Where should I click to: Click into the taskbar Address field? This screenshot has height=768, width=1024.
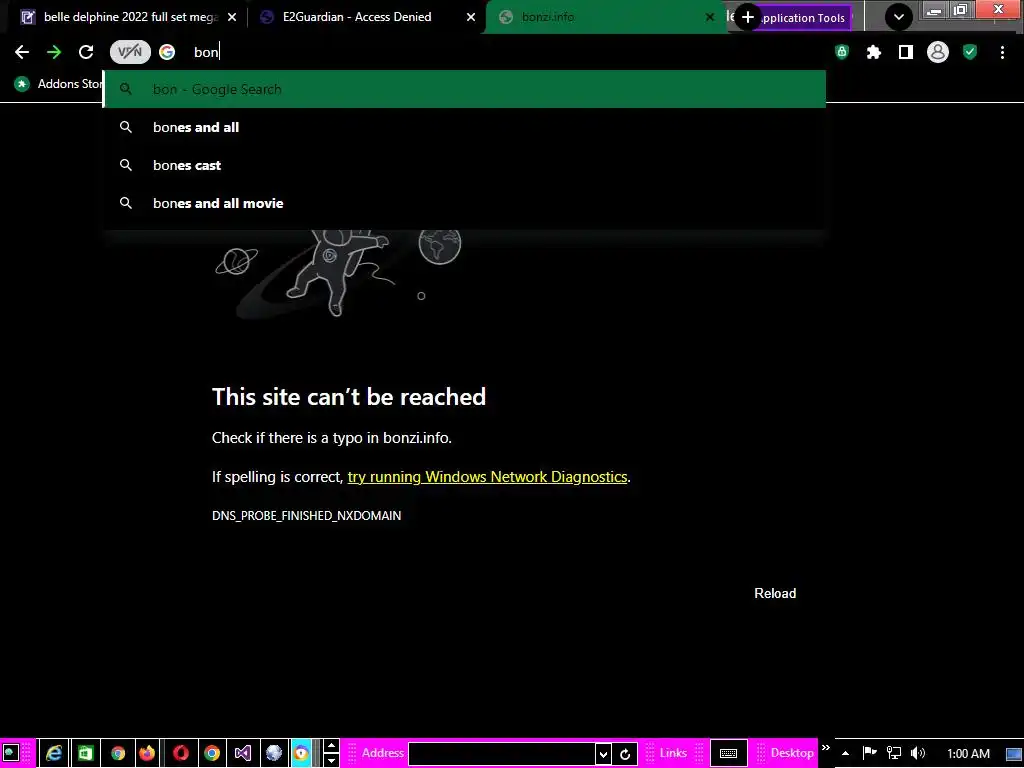(x=502, y=754)
